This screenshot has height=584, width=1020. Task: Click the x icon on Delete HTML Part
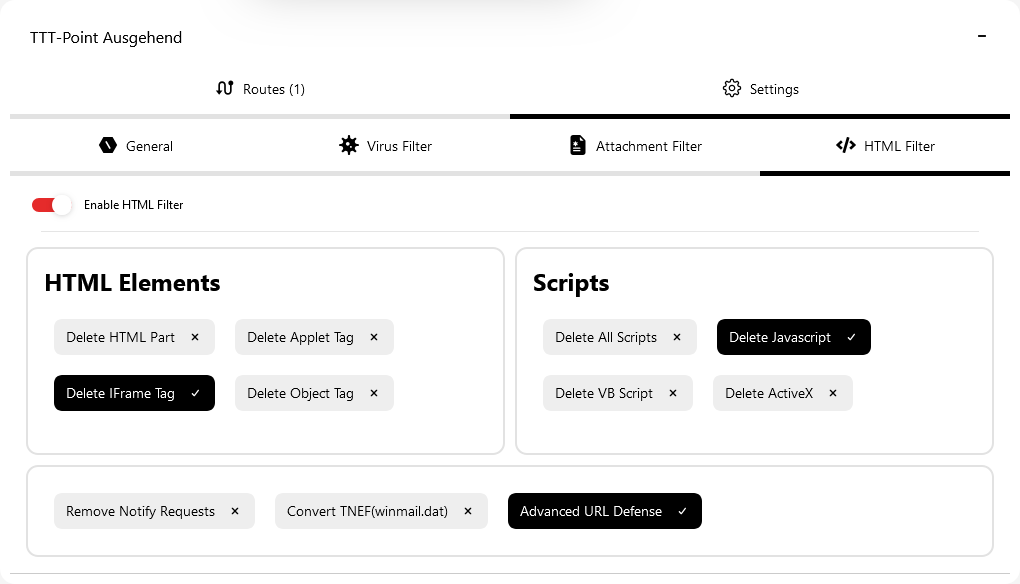[195, 338]
